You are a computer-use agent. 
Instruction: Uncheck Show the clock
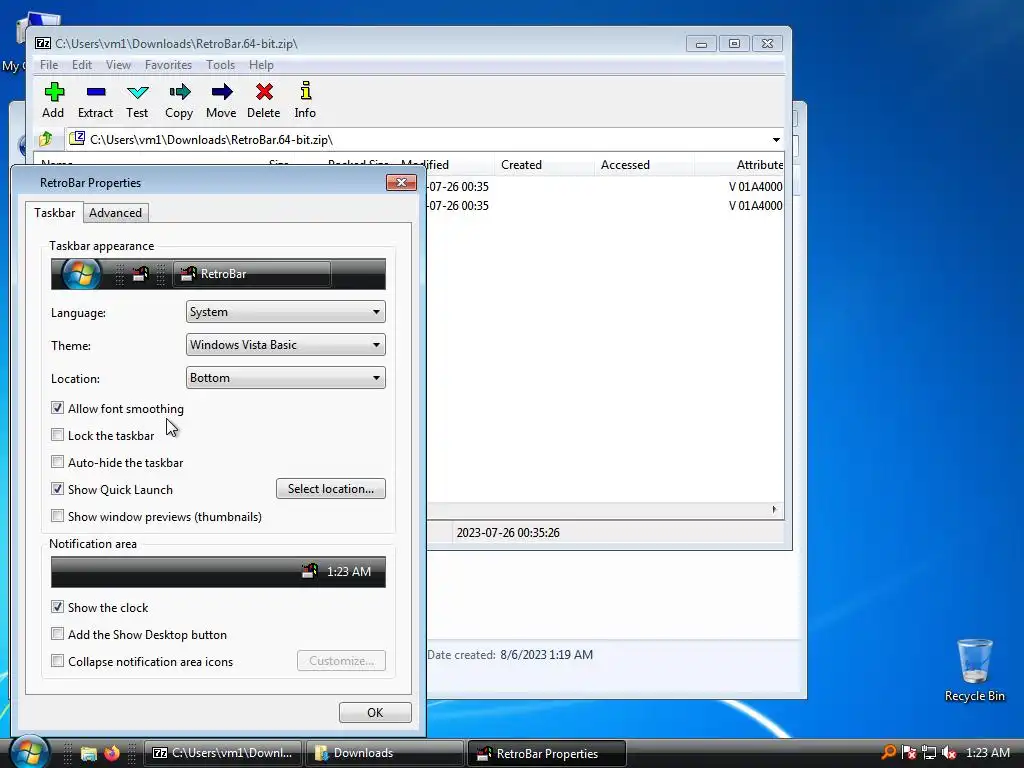tap(57, 607)
